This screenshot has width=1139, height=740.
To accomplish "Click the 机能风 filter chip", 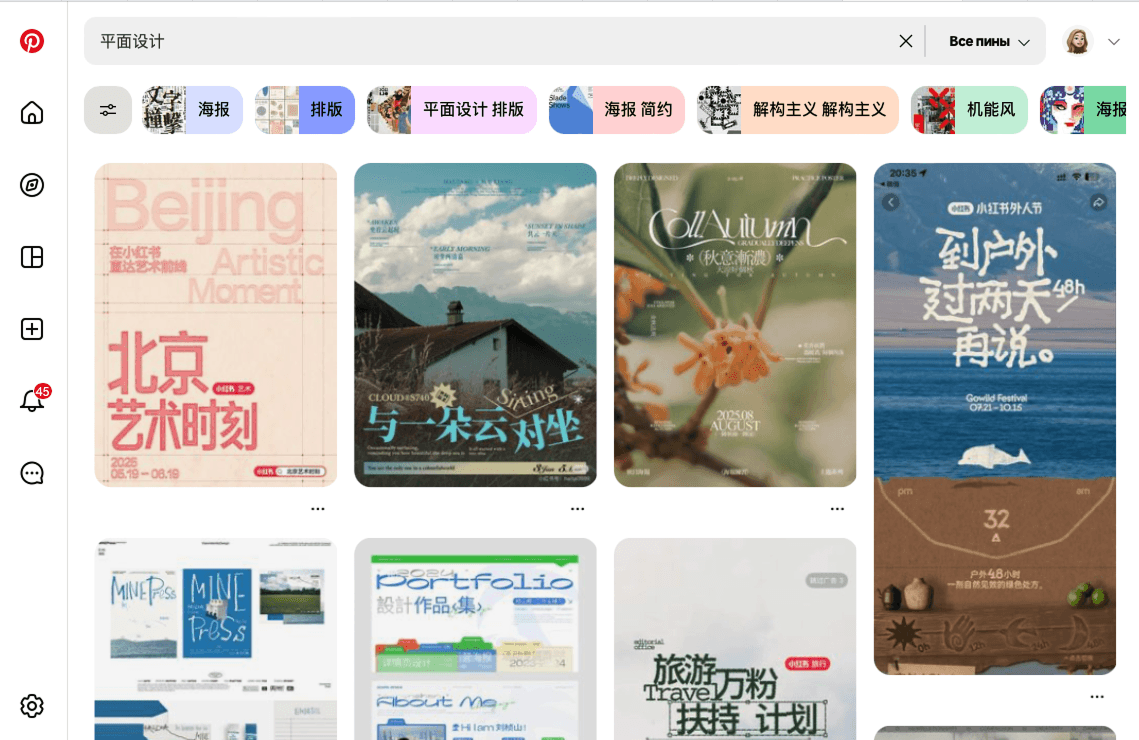I will (x=969, y=110).
